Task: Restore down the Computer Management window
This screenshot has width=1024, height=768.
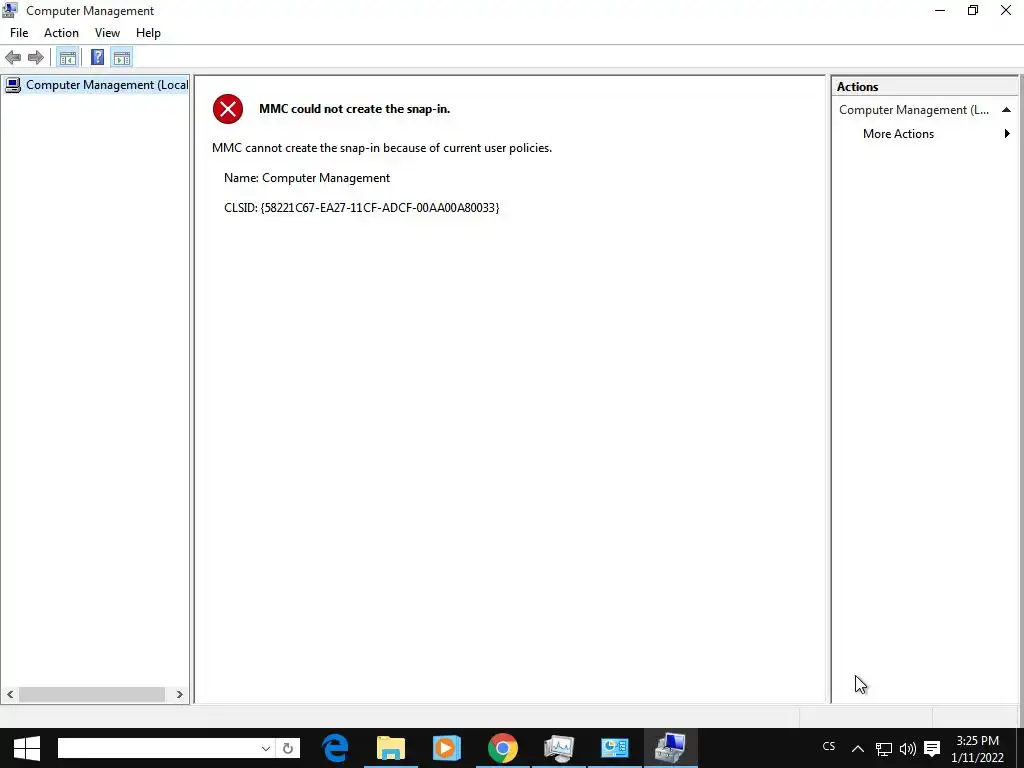Action: coord(973,10)
